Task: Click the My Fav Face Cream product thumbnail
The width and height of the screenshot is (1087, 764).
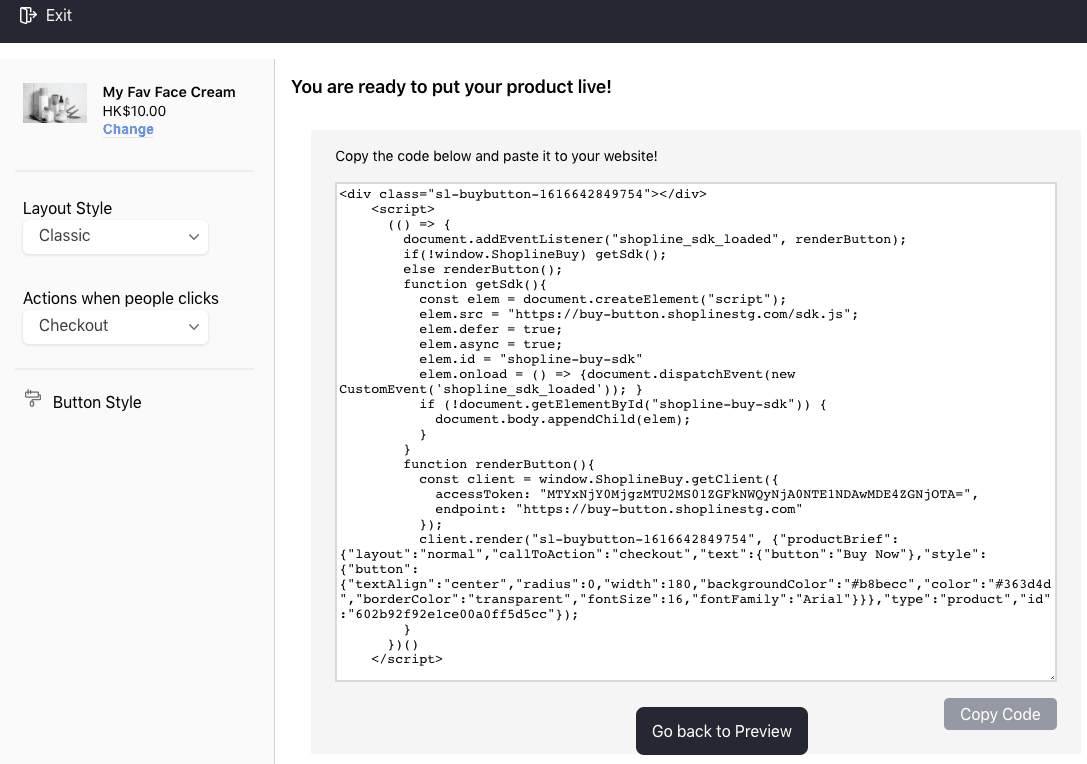Action: [55, 103]
